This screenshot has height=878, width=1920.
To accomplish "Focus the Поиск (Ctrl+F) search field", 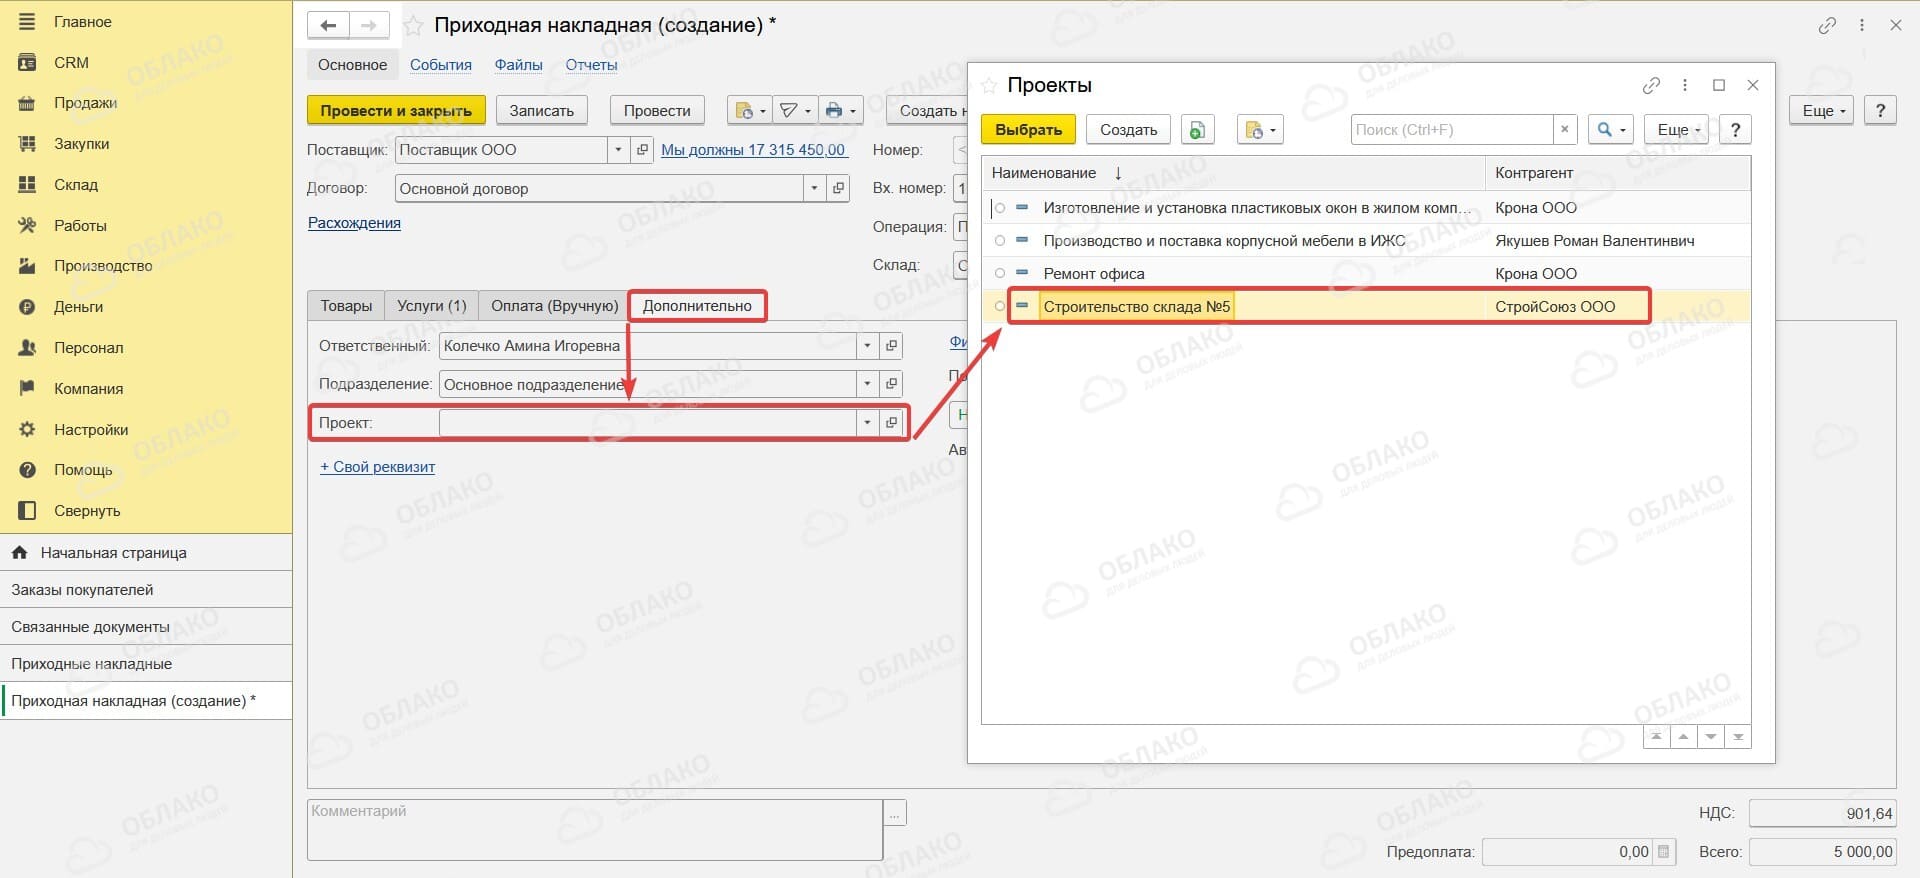I will click(x=1452, y=130).
